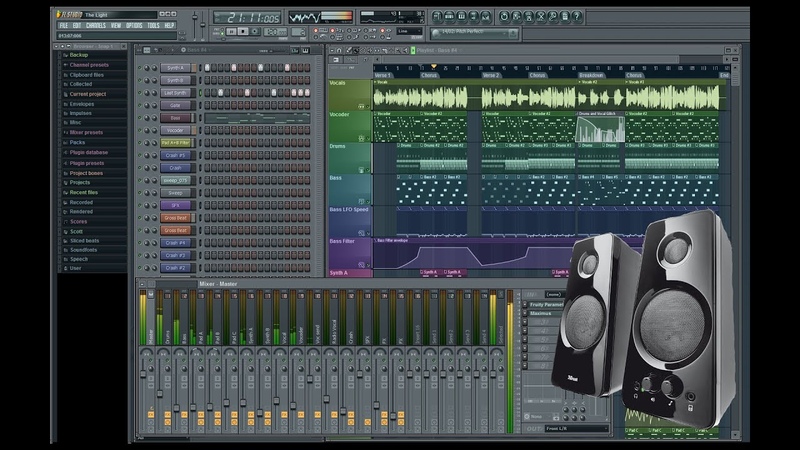Open the Browser view shortcut icon
800x450 pixels.
tap(474, 17)
